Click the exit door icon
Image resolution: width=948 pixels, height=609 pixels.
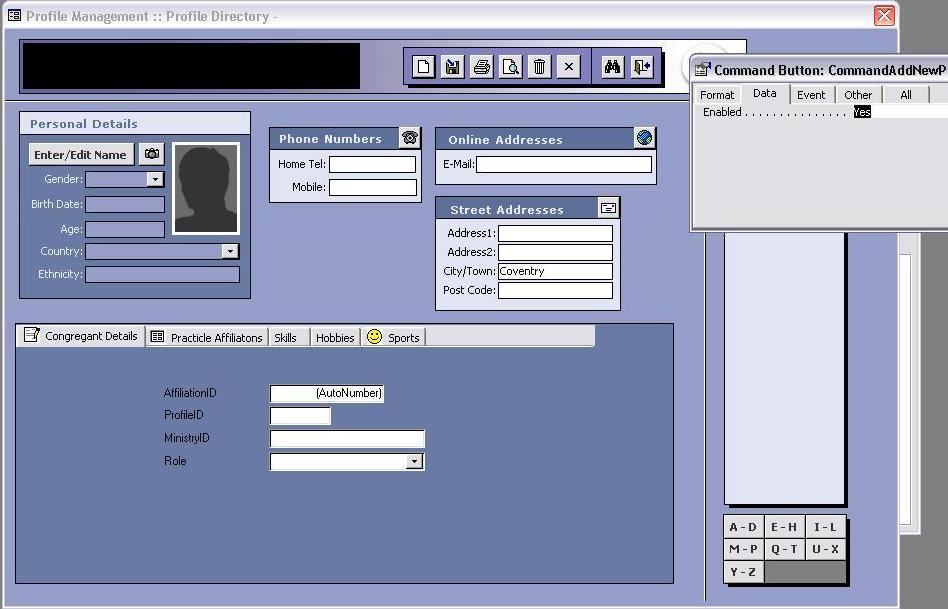tap(642, 67)
